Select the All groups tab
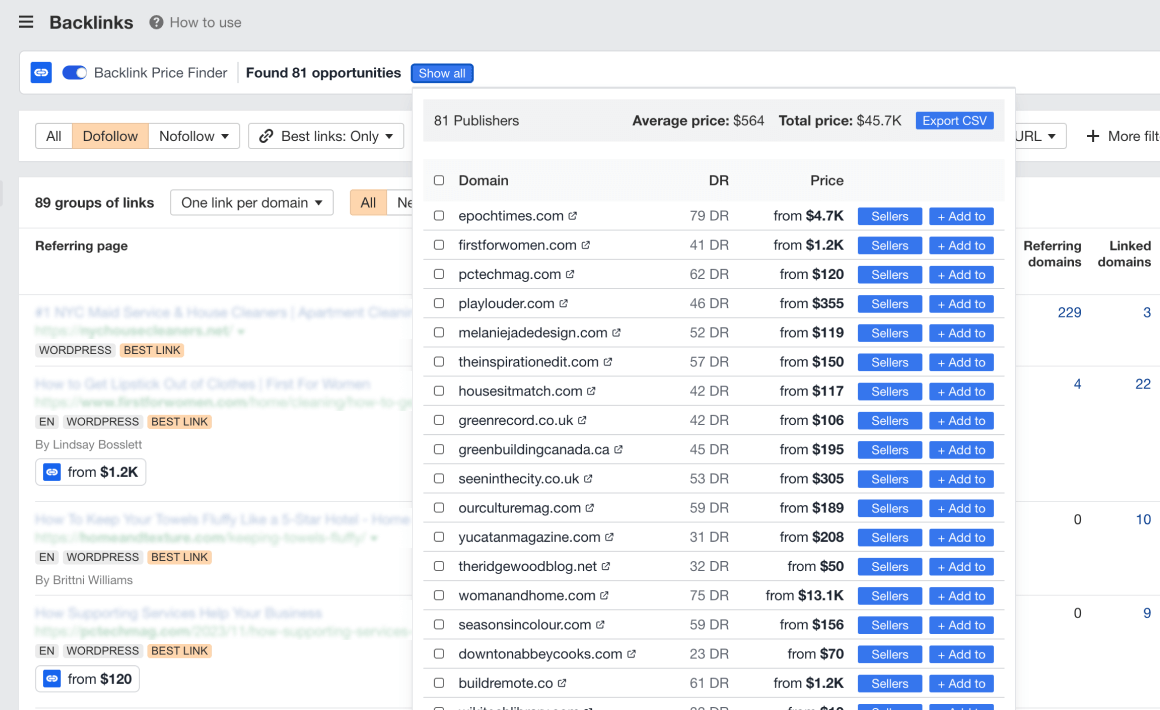Screen dimensions: 1160x710 pyautogui.click(x=368, y=203)
